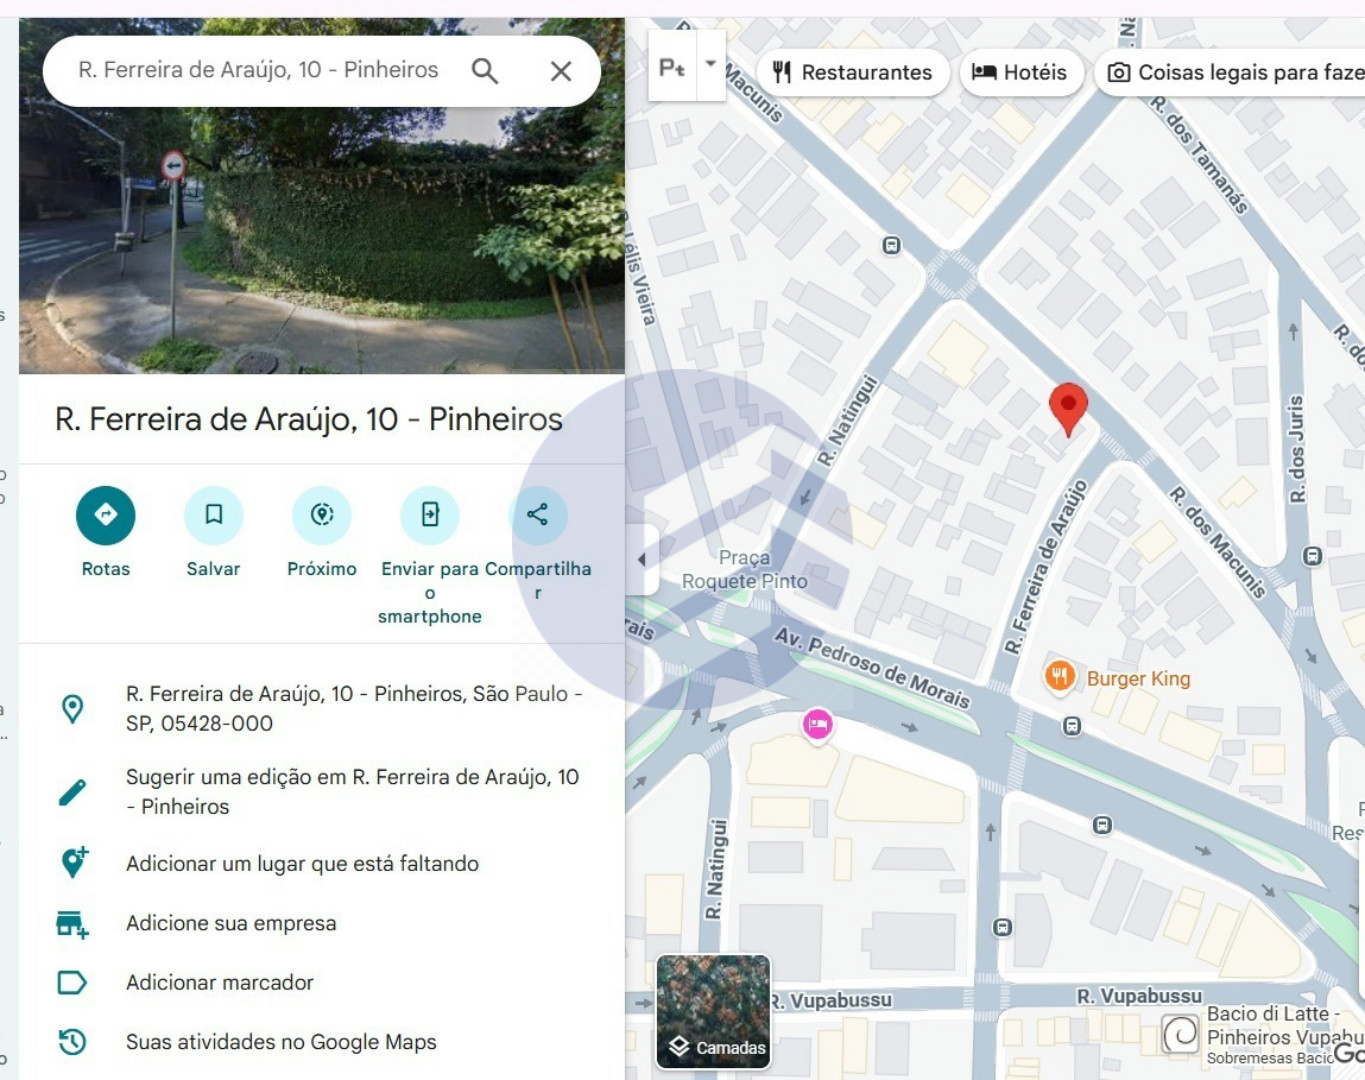Click the Burger King text label

(x=1139, y=678)
